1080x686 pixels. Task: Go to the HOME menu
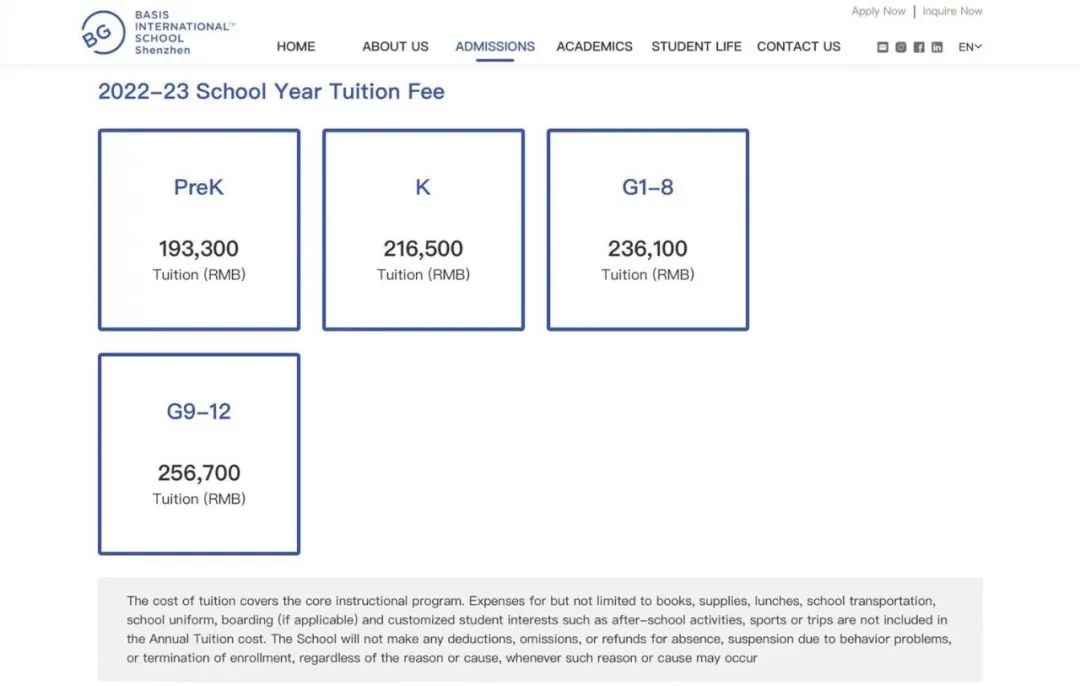(296, 46)
